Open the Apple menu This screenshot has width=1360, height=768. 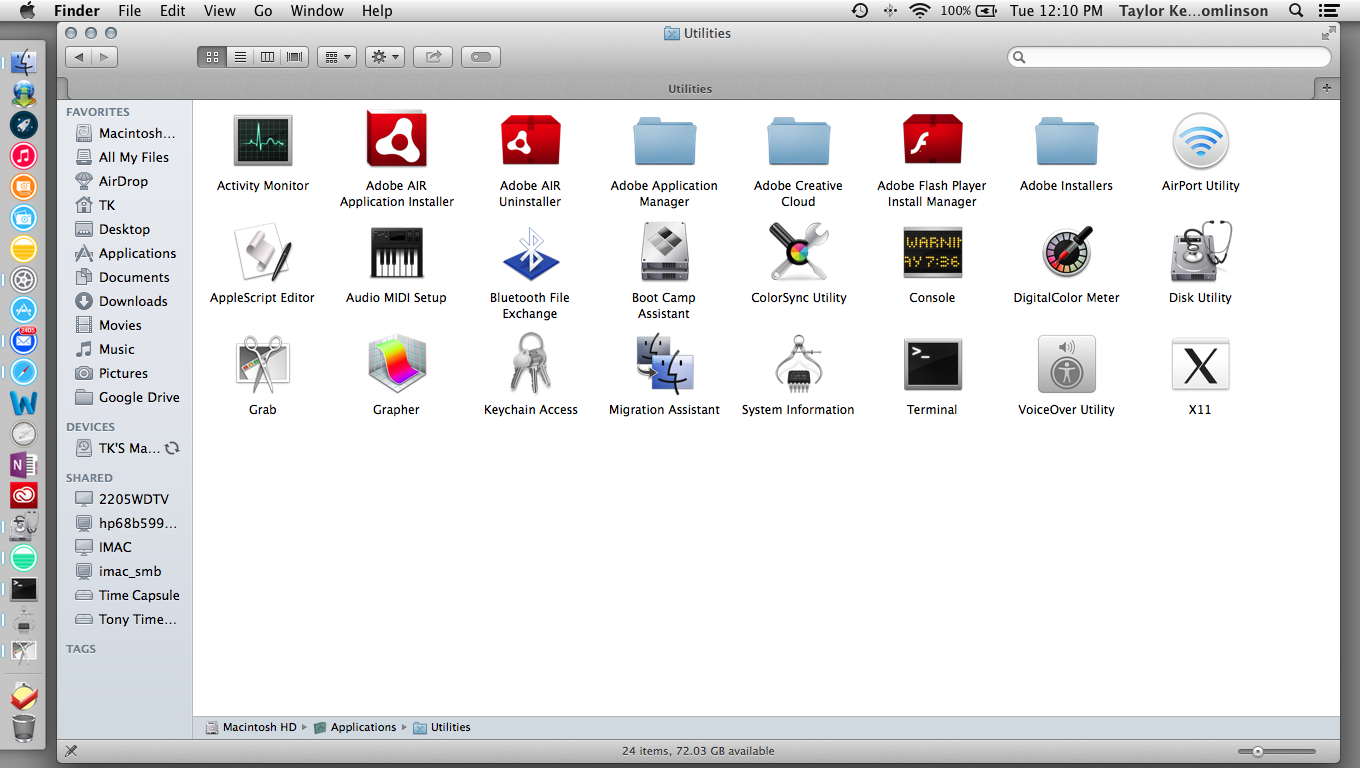click(x=27, y=11)
